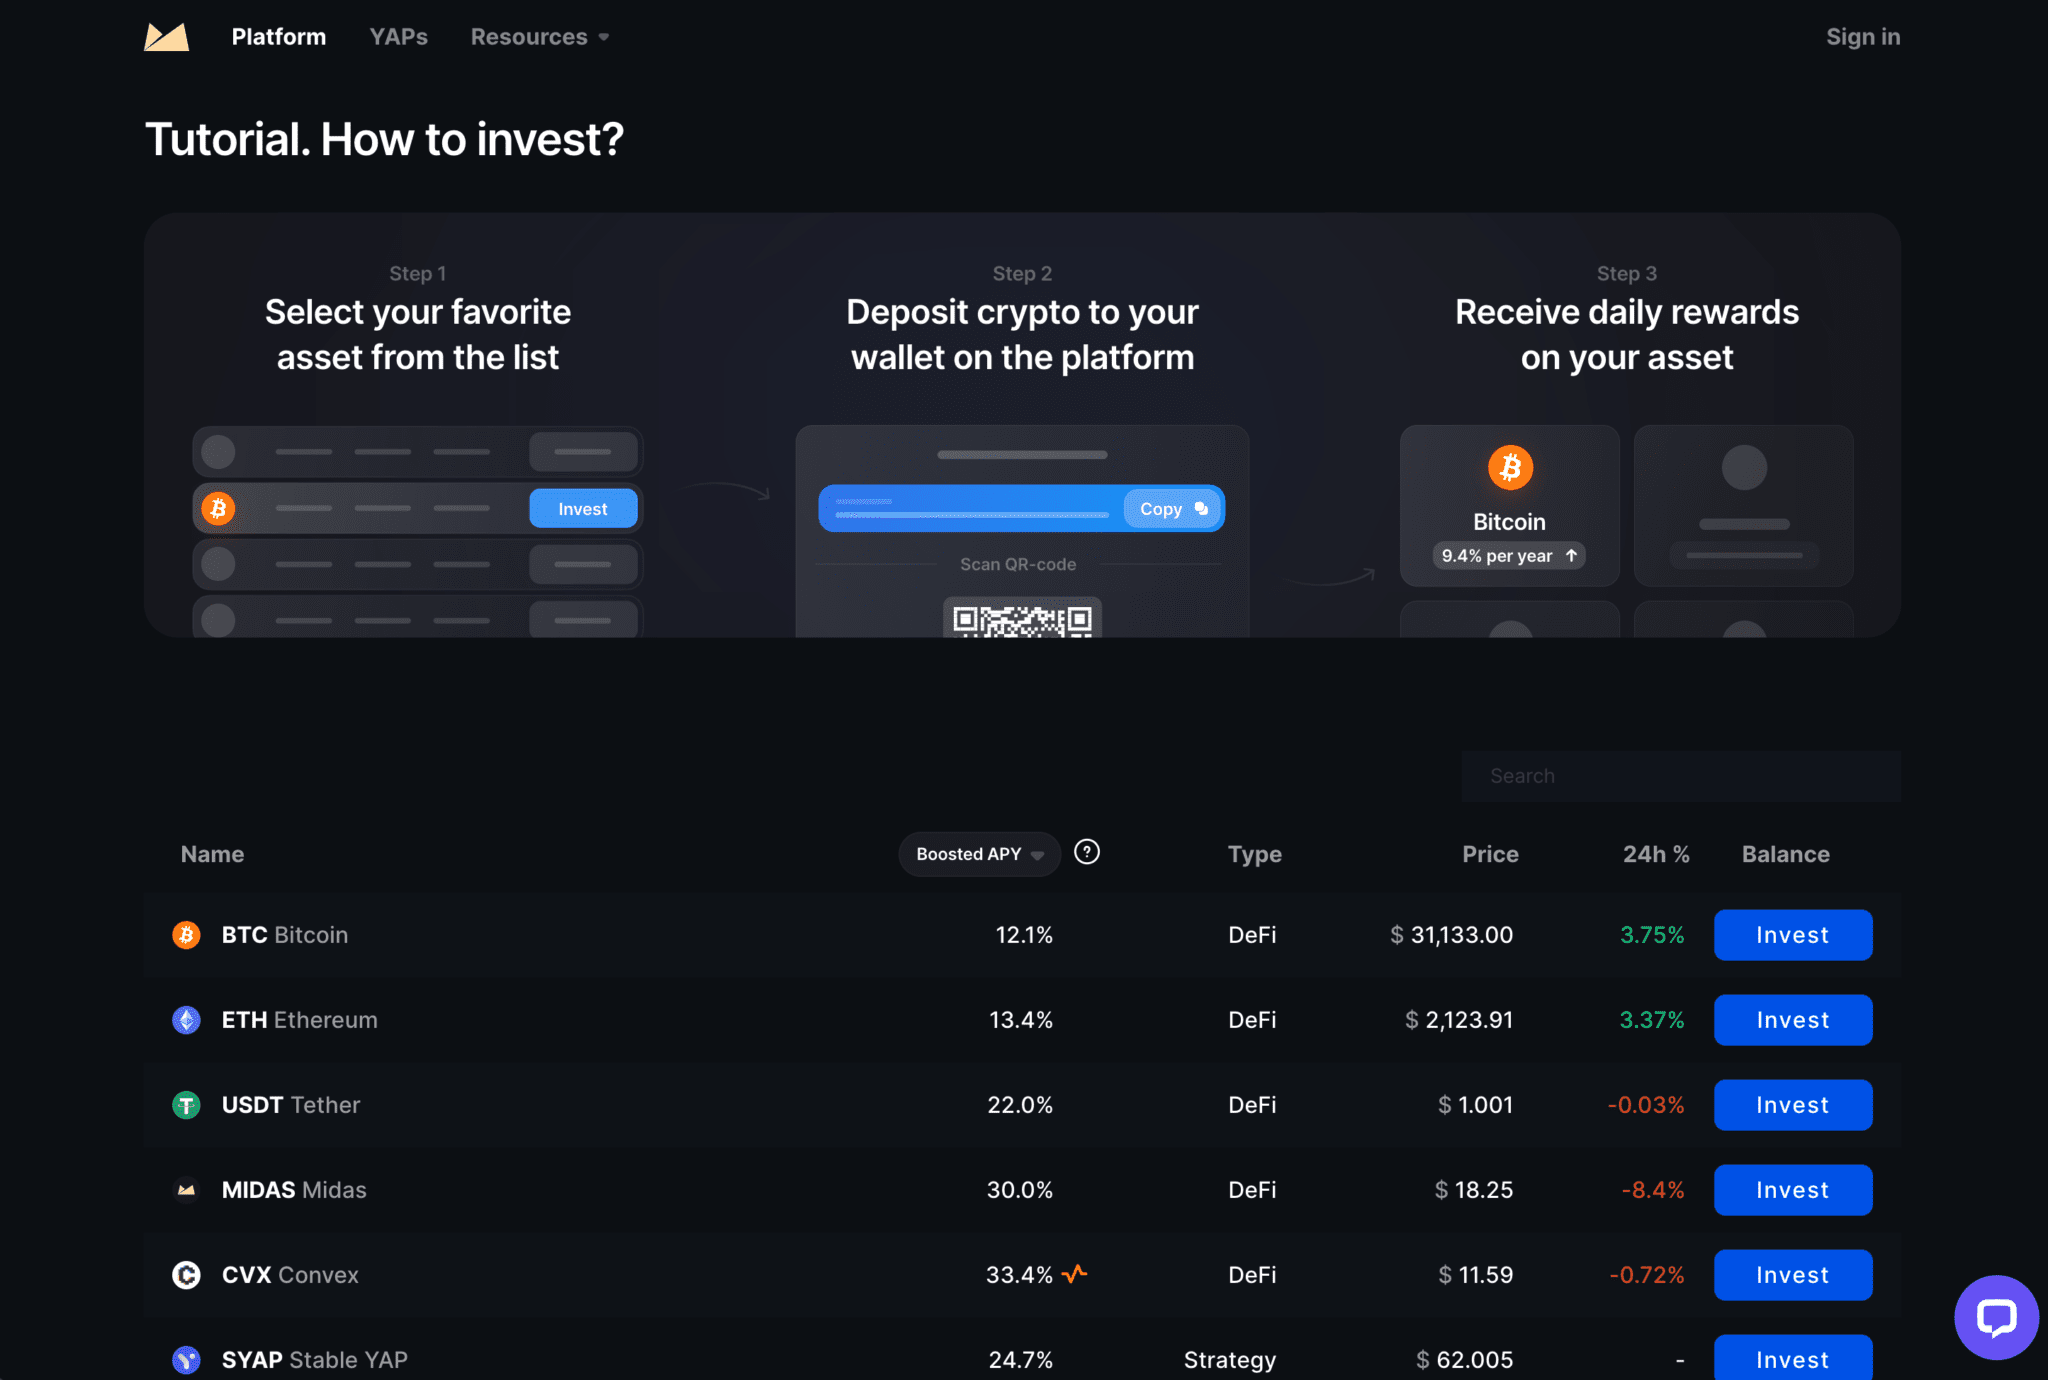Viewport: 2048px width, 1380px height.
Task: Select the SYAP Stable YAP row name
Action: click(x=315, y=1360)
